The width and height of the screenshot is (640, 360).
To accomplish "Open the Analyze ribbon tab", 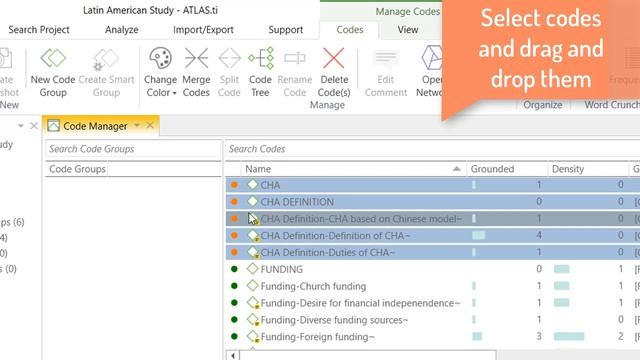I will pos(122,30).
